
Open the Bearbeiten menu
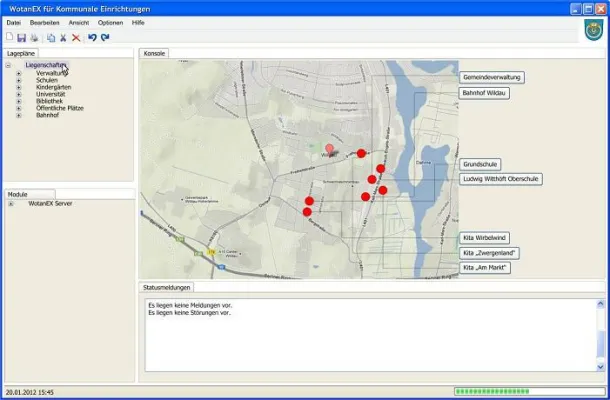(44, 21)
